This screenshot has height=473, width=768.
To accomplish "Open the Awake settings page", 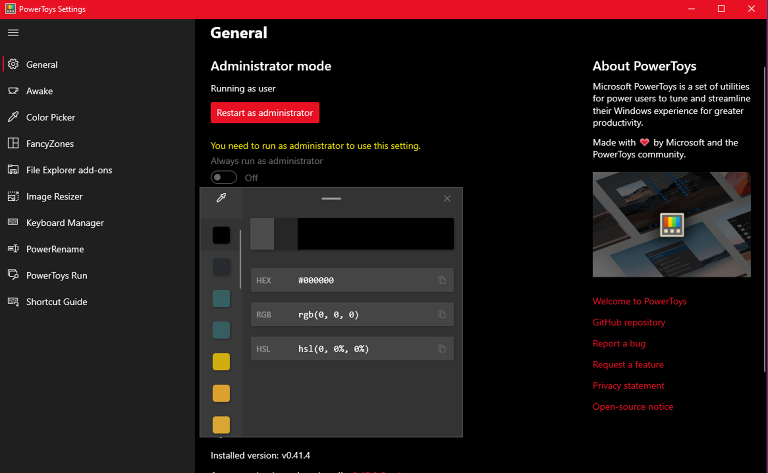I will 98,91.
